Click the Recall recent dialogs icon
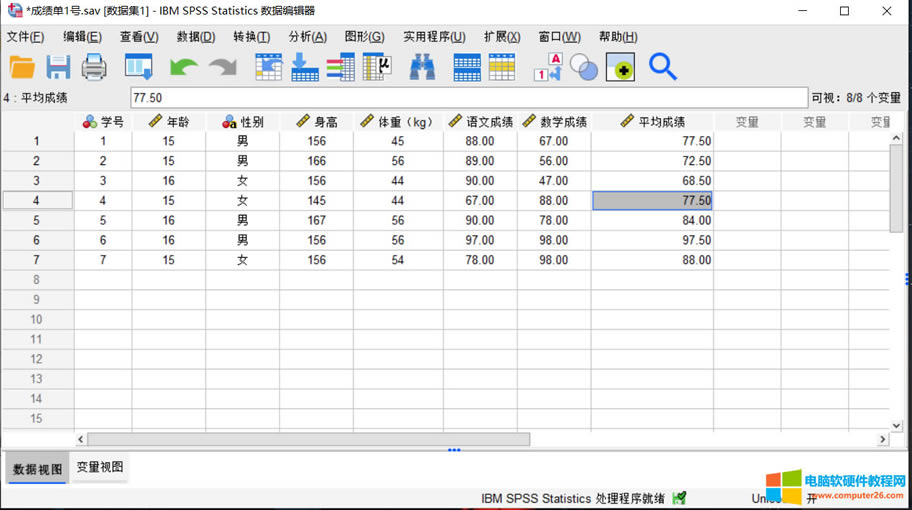912x510 pixels. pos(138,67)
